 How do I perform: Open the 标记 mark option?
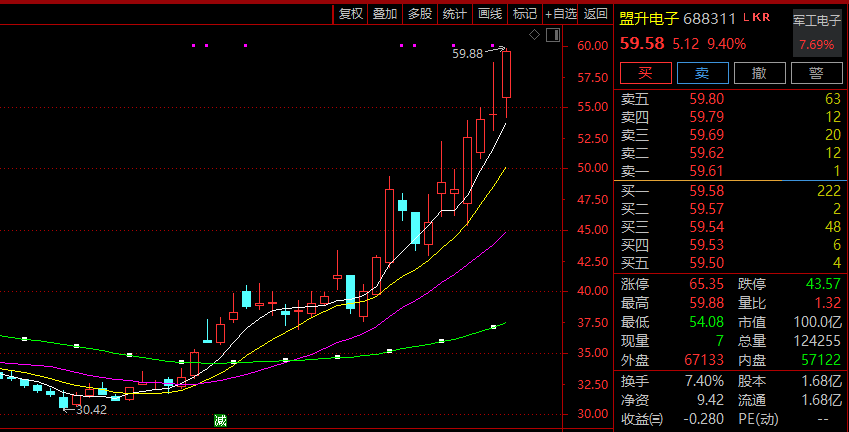(x=524, y=13)
